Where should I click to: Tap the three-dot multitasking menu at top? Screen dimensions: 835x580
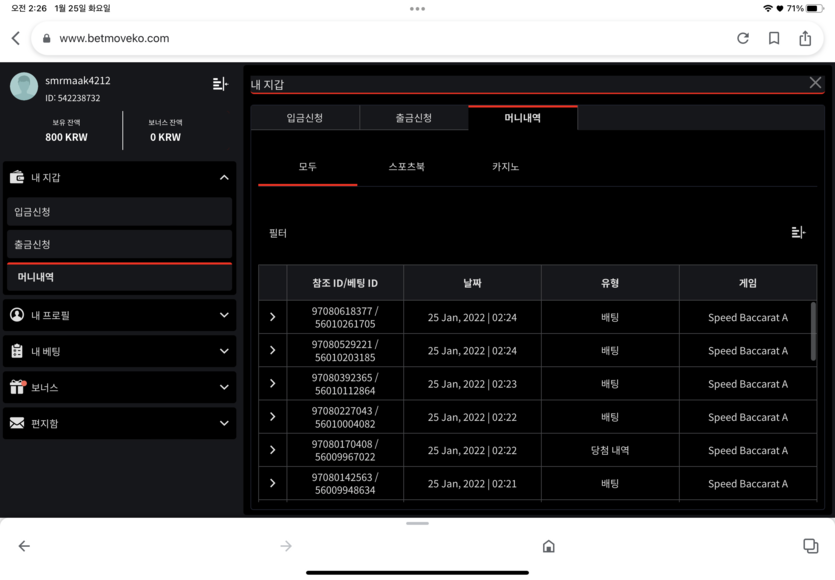point(418,9)
